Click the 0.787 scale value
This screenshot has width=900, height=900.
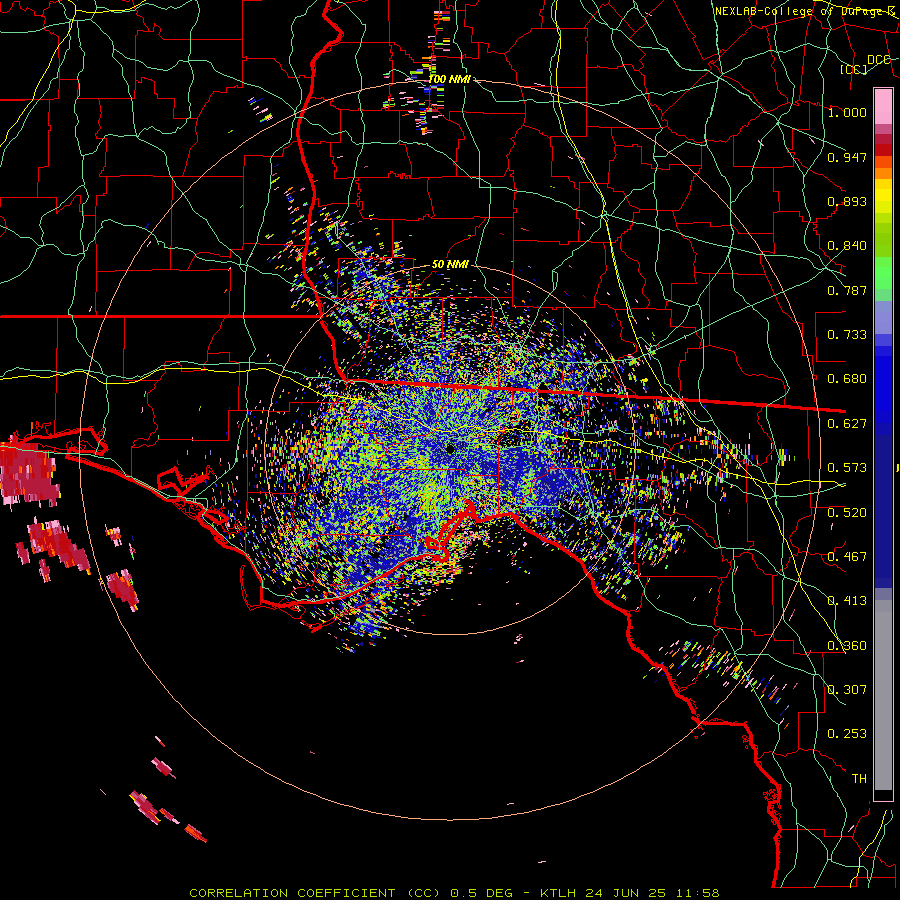[847, 290]
